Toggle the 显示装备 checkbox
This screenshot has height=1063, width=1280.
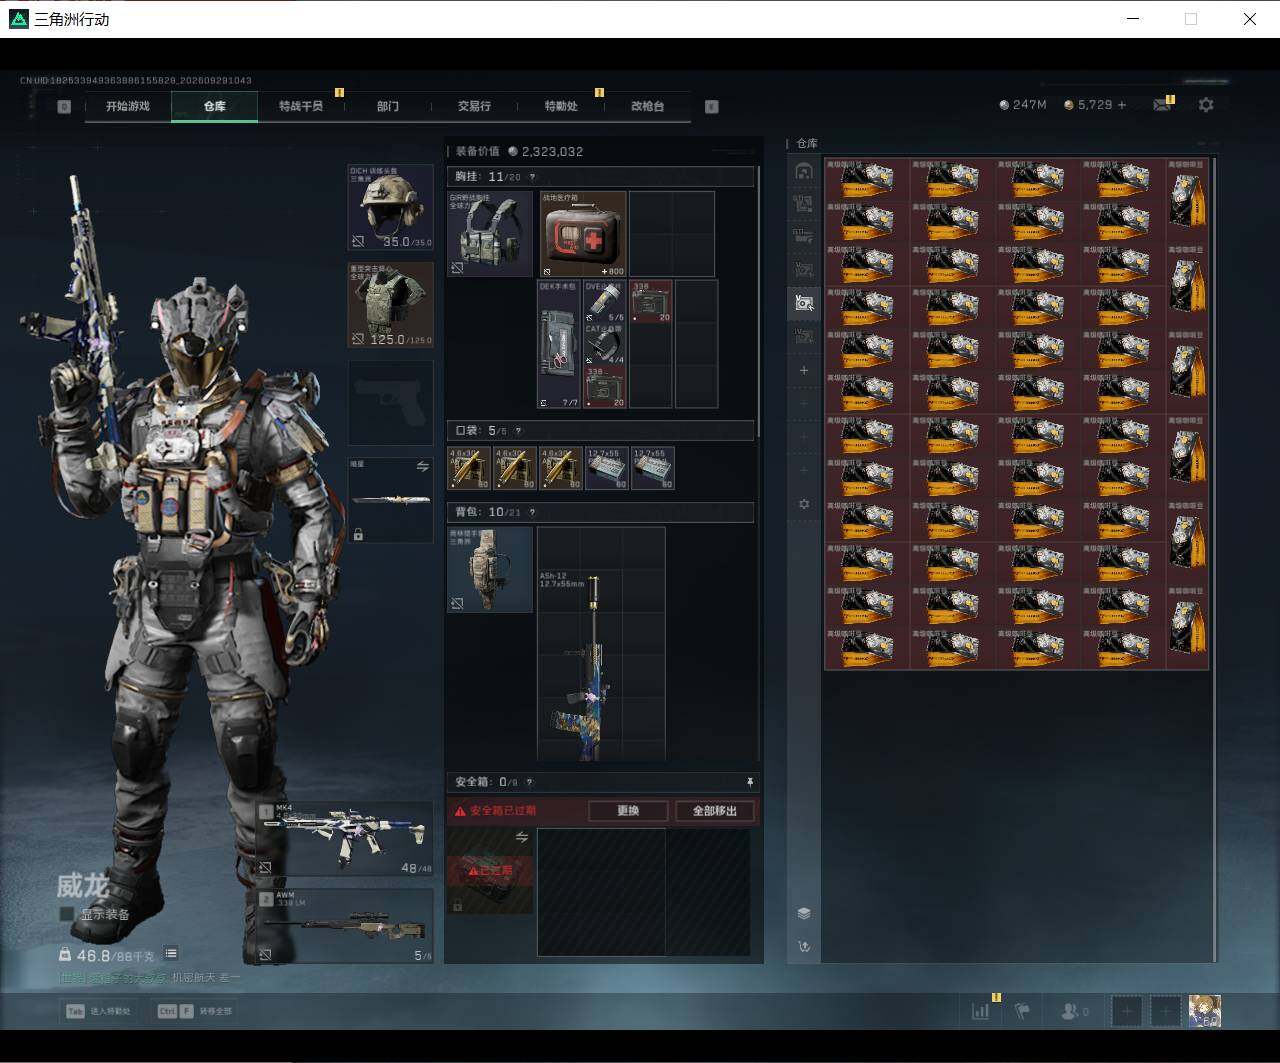click(x=67, y=914)
